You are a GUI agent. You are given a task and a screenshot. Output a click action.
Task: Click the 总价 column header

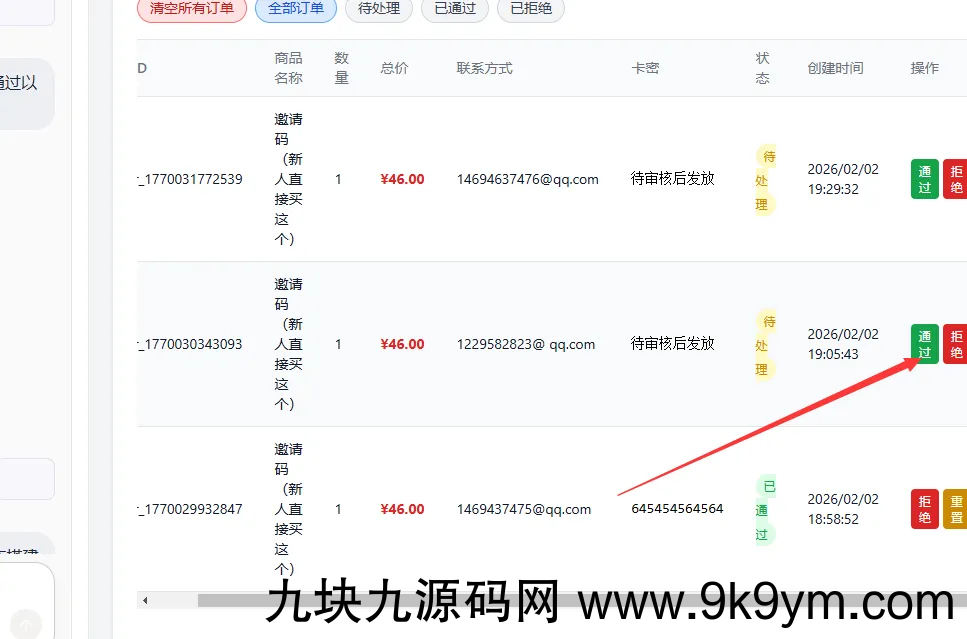[x=394, y=68]
